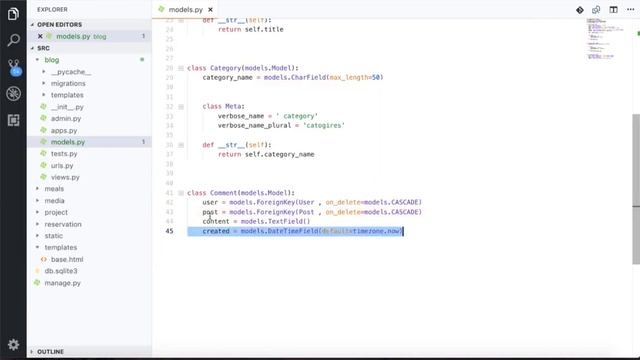Fold the Comment class at line 41
The height and width of the screenshot is (360, 640).
(181, 193)
